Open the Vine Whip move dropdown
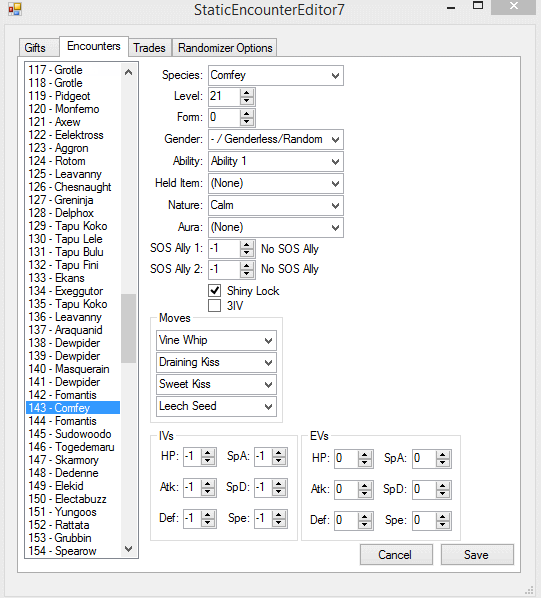The image size is (541, 598). (x=216, y=340)
